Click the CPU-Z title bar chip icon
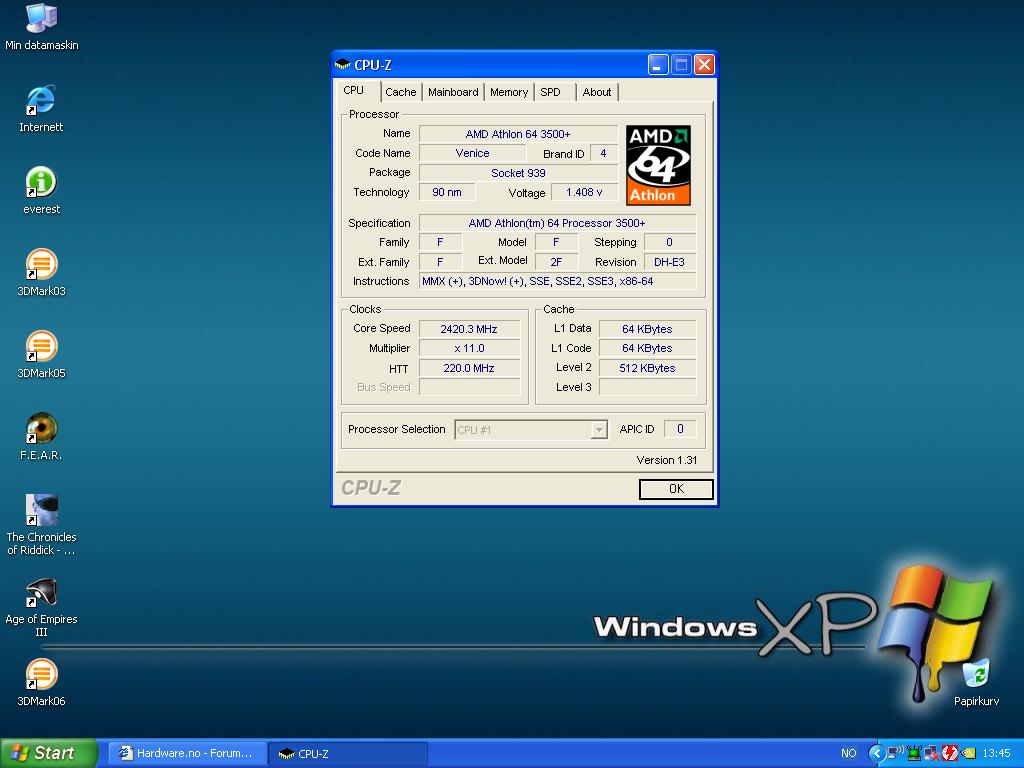Viewport: 1024px width, 768px height. pos(342,64)
